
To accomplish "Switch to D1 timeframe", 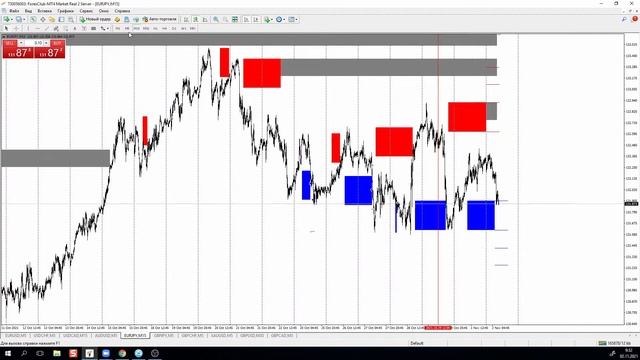I will (x=174, y=28).
